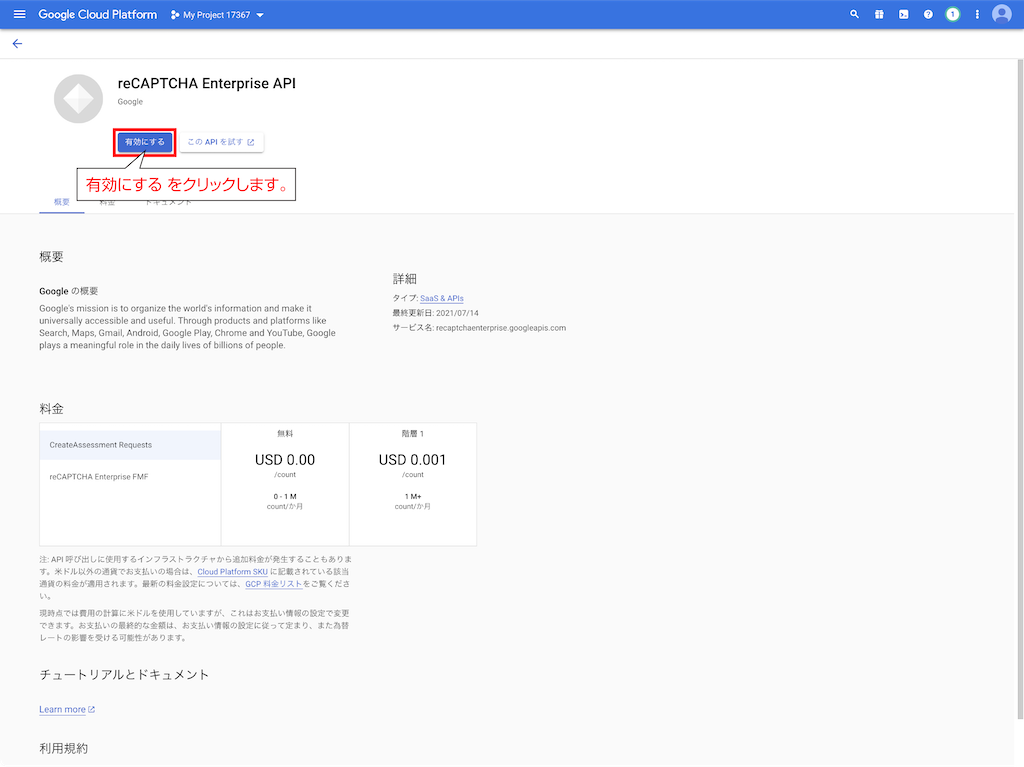Select CreateAssessment Requests pricing row
This screenshot has height=767, width=1024.
(130, 445)
